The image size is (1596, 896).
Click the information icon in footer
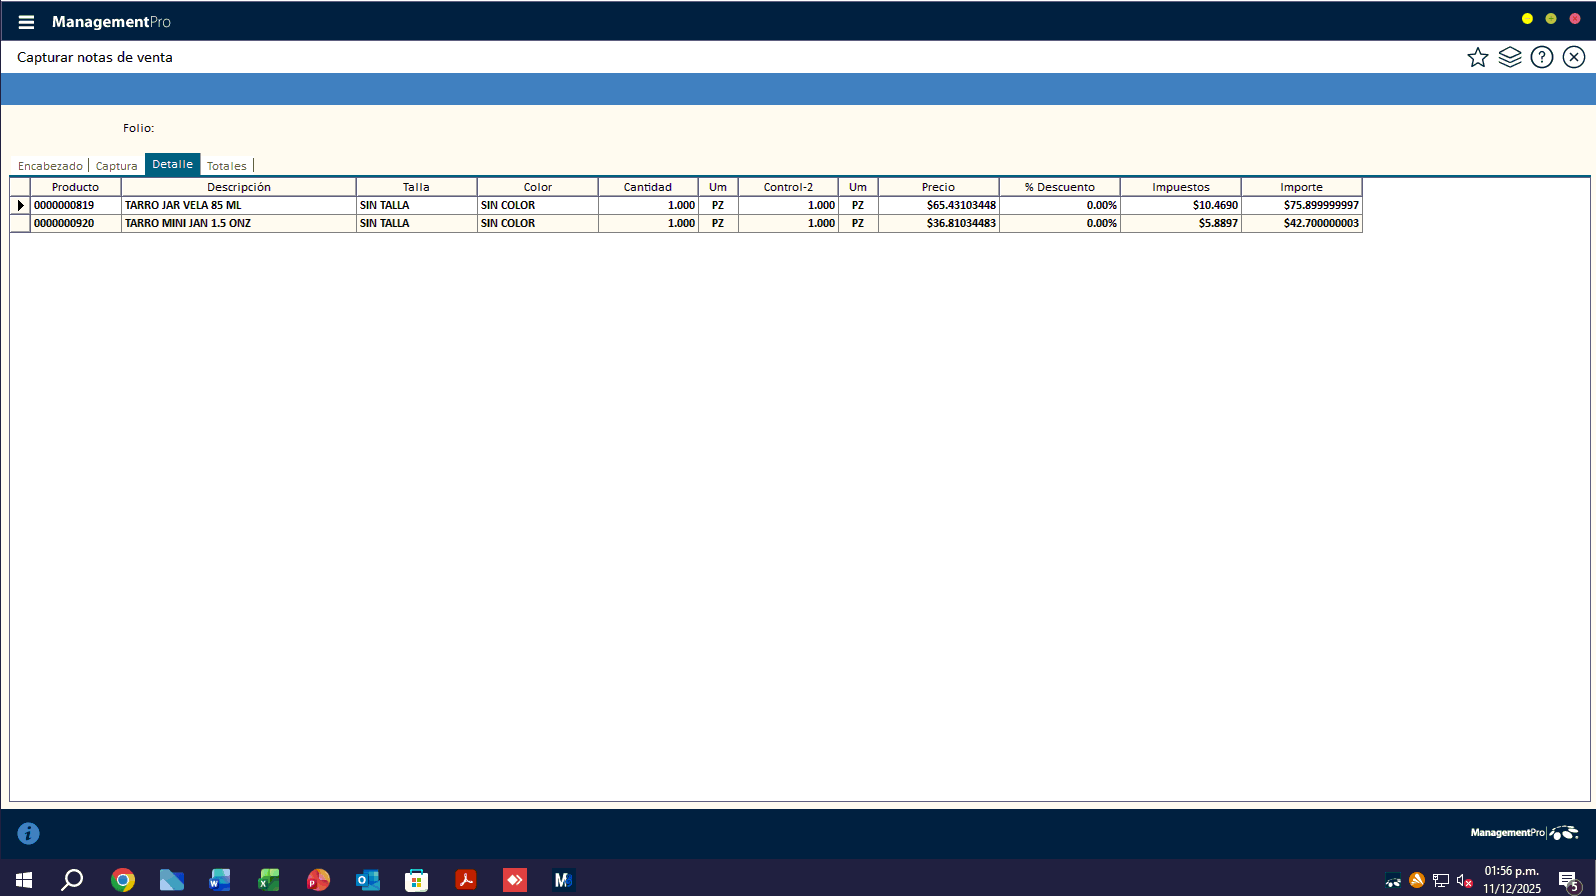(28, 833)
